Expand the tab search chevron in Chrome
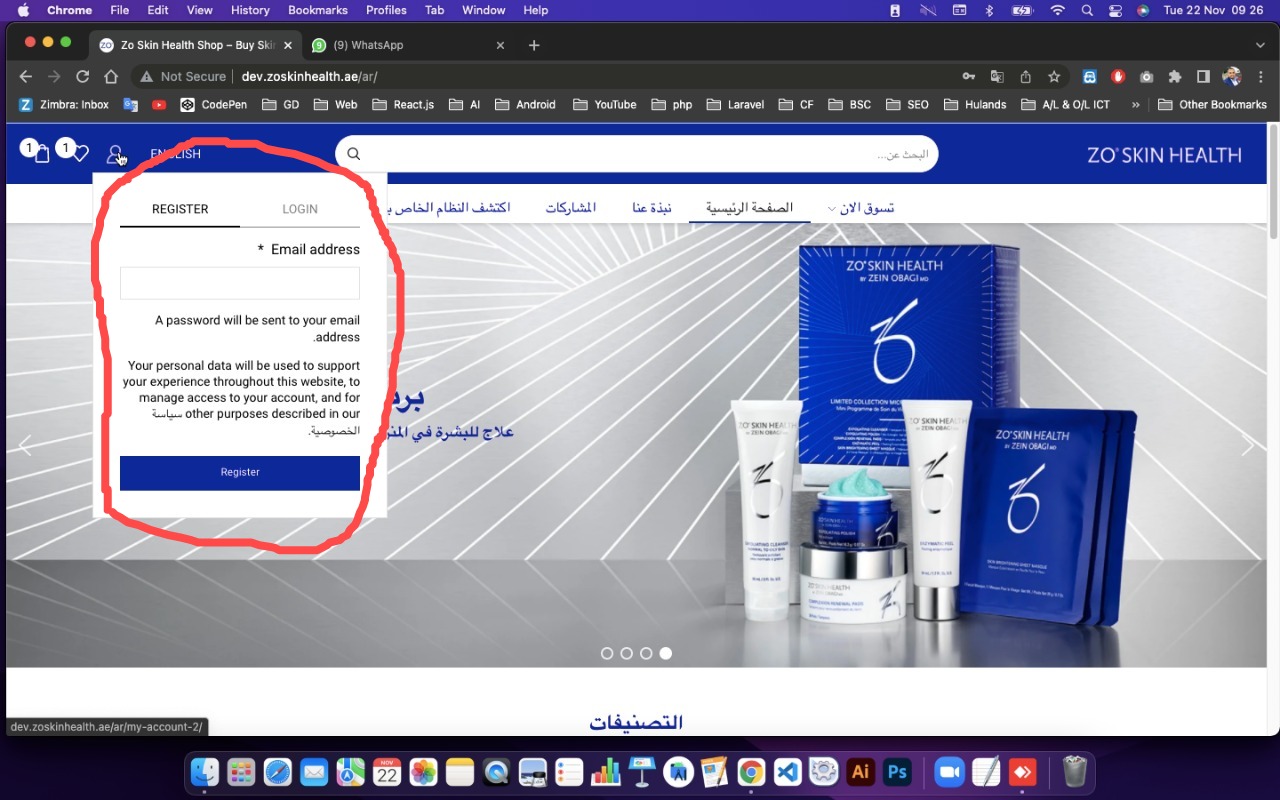 click(1260, 45)
